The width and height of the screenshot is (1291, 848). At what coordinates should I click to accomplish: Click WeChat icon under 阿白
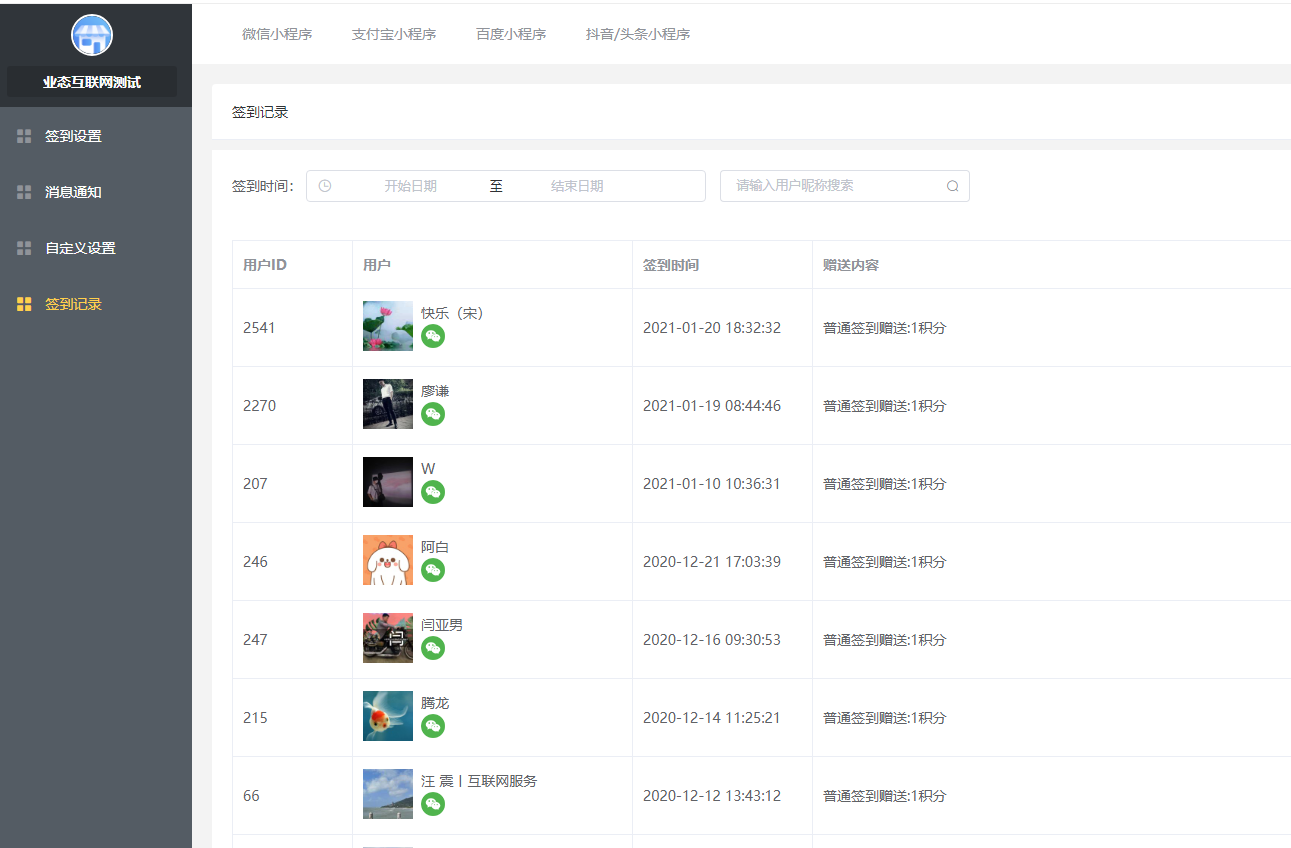tap(433, 570)
